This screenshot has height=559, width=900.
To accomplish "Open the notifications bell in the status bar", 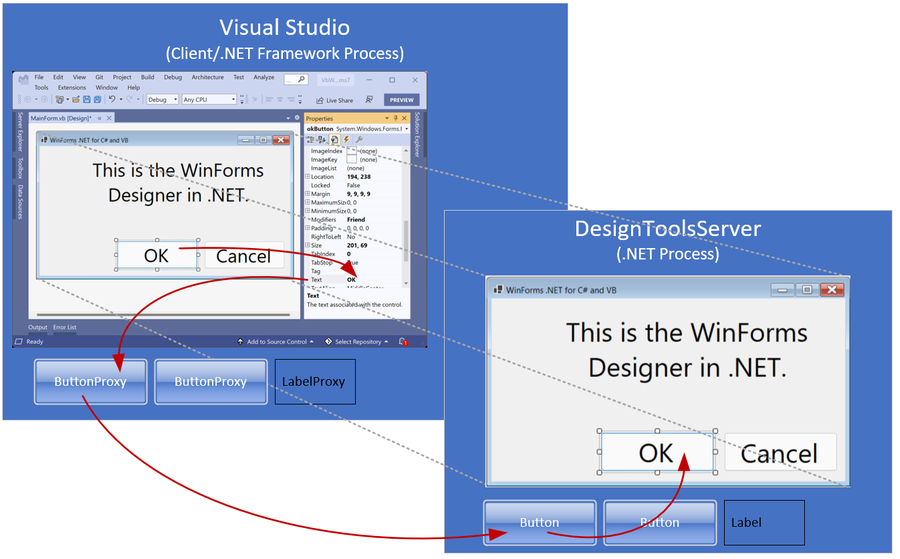I will pyautogui.click(x=403, y=341).
